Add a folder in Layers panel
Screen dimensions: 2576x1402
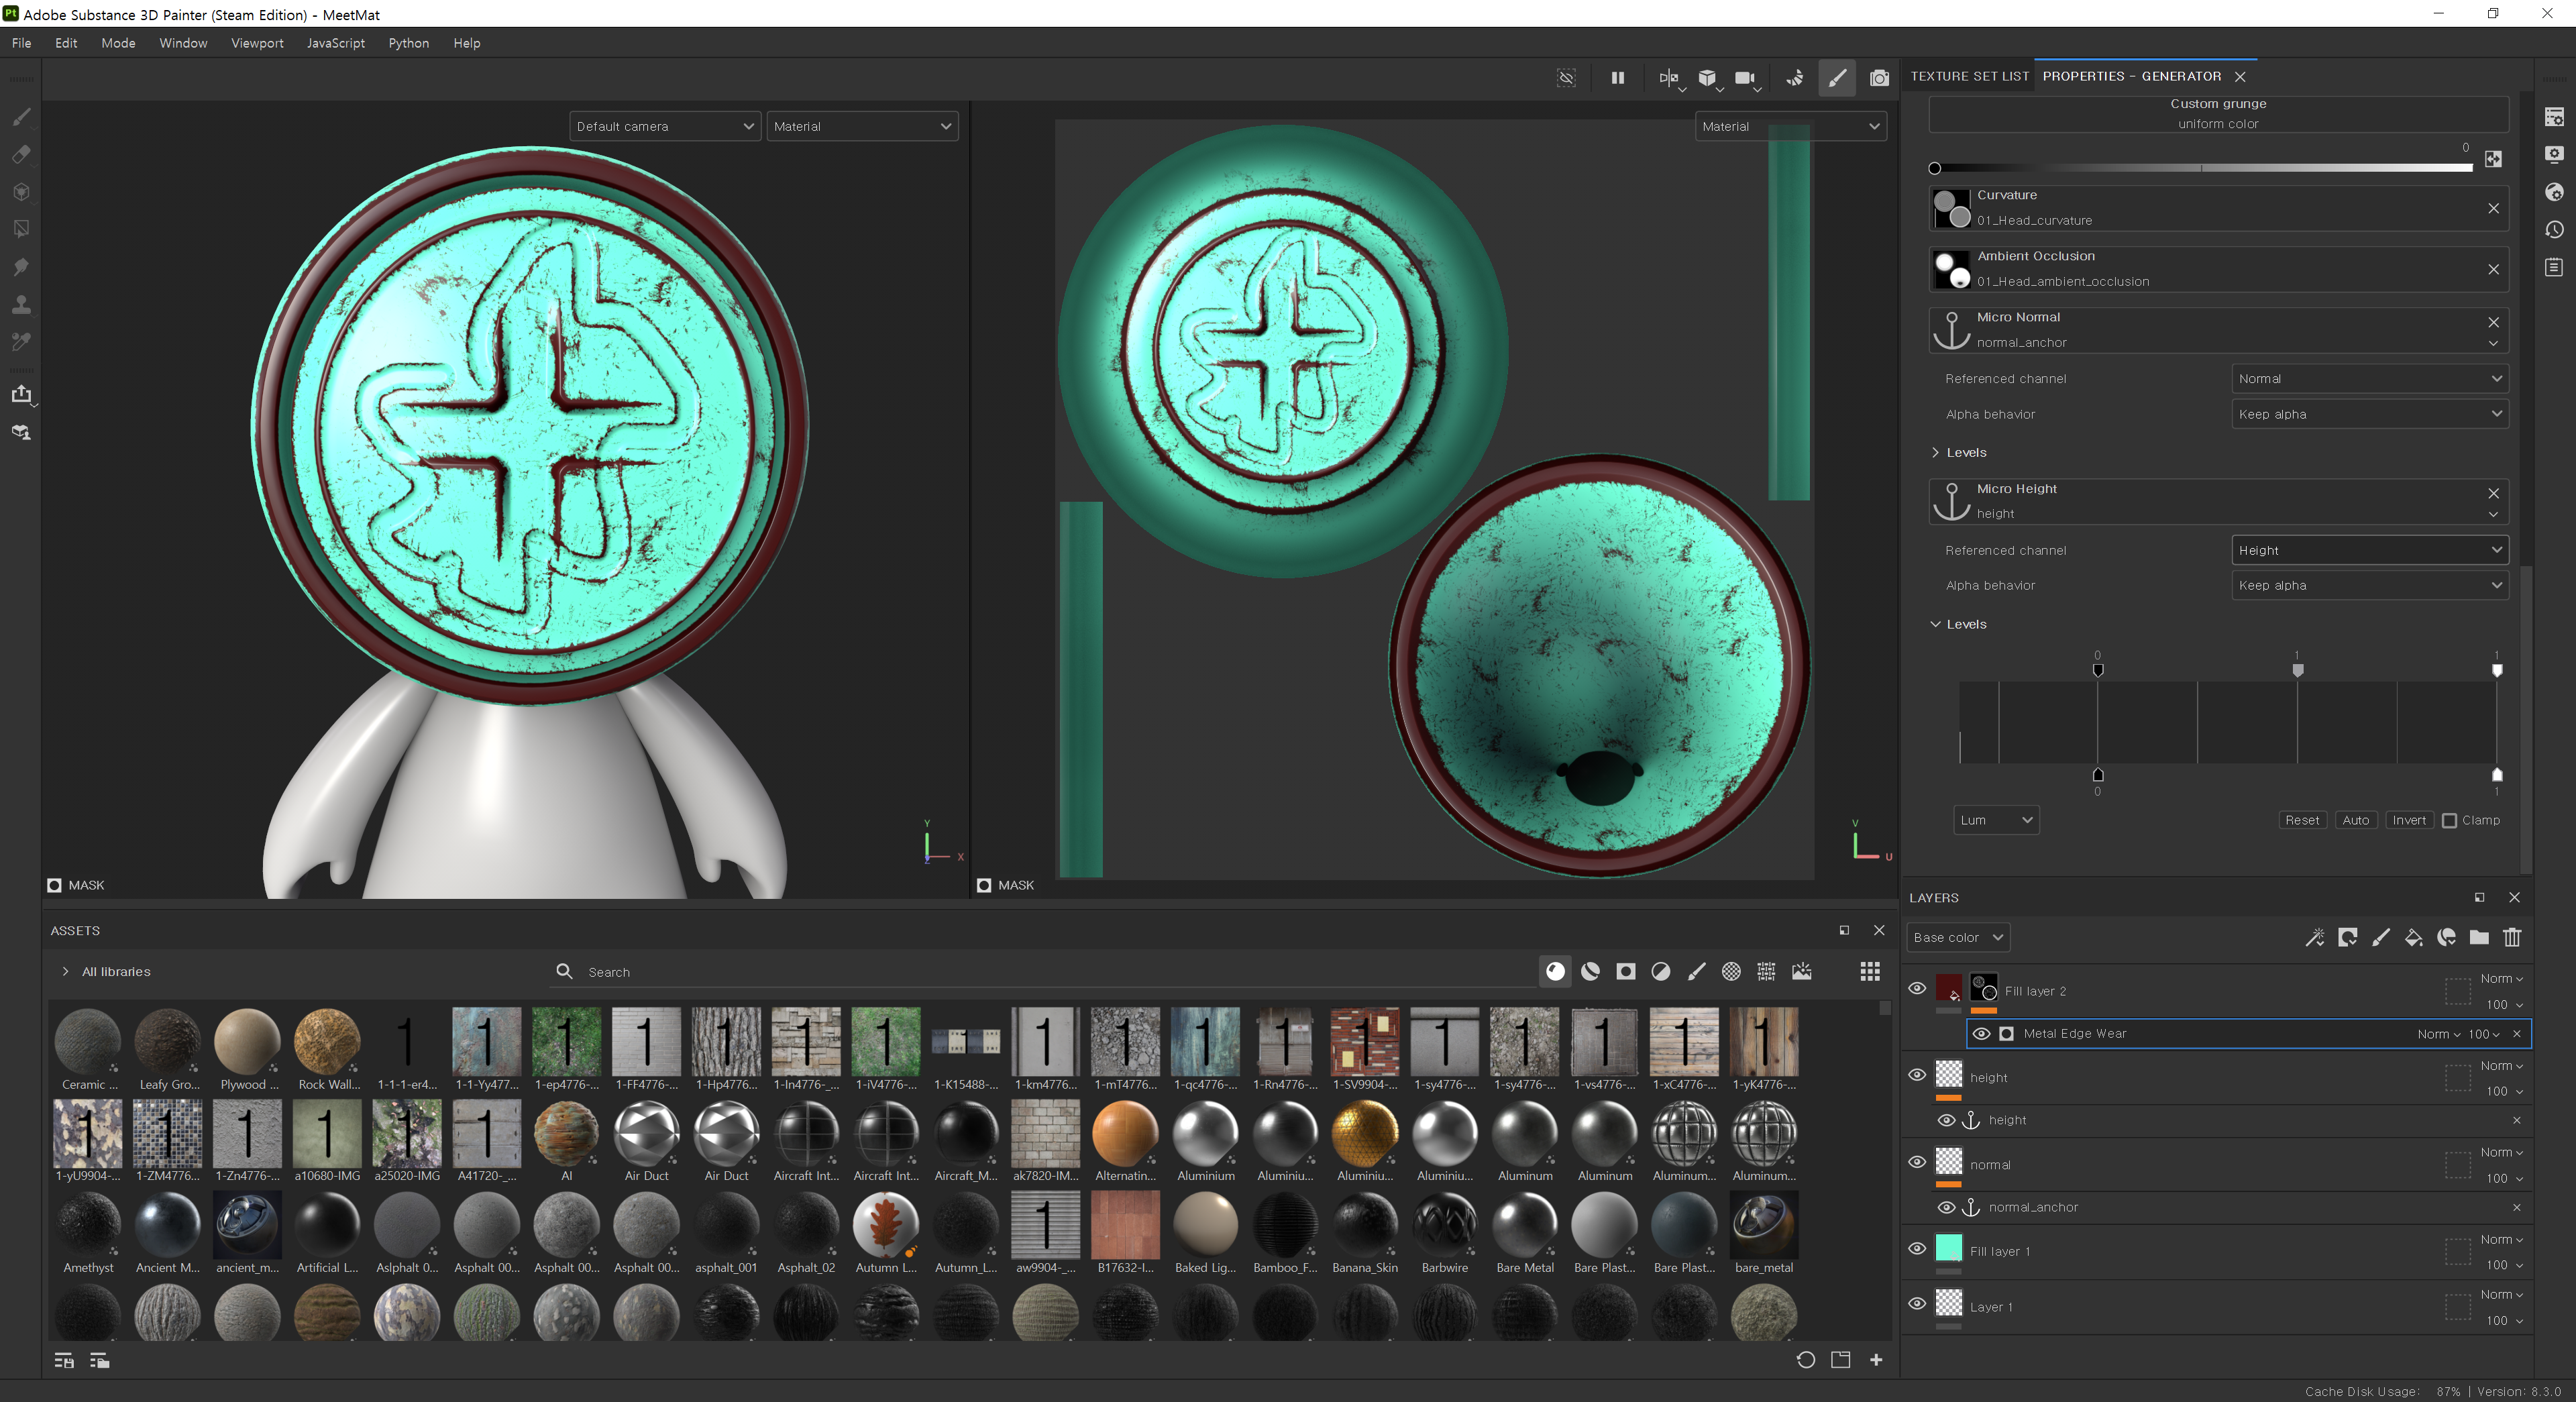coord(2479,937)
